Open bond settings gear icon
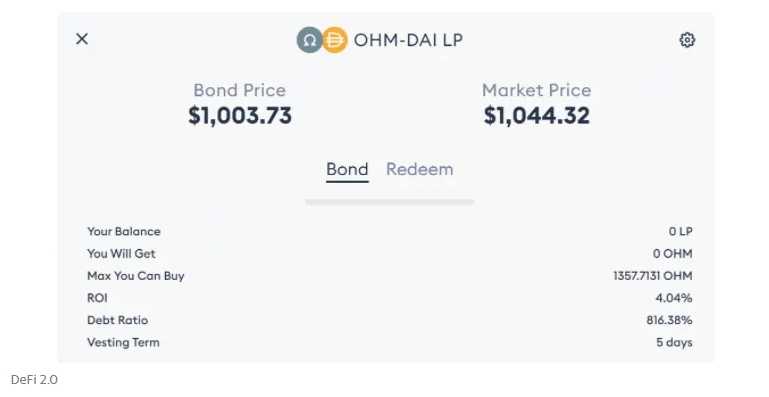This screenshot has height=397, width=769. tap(687, 40)
